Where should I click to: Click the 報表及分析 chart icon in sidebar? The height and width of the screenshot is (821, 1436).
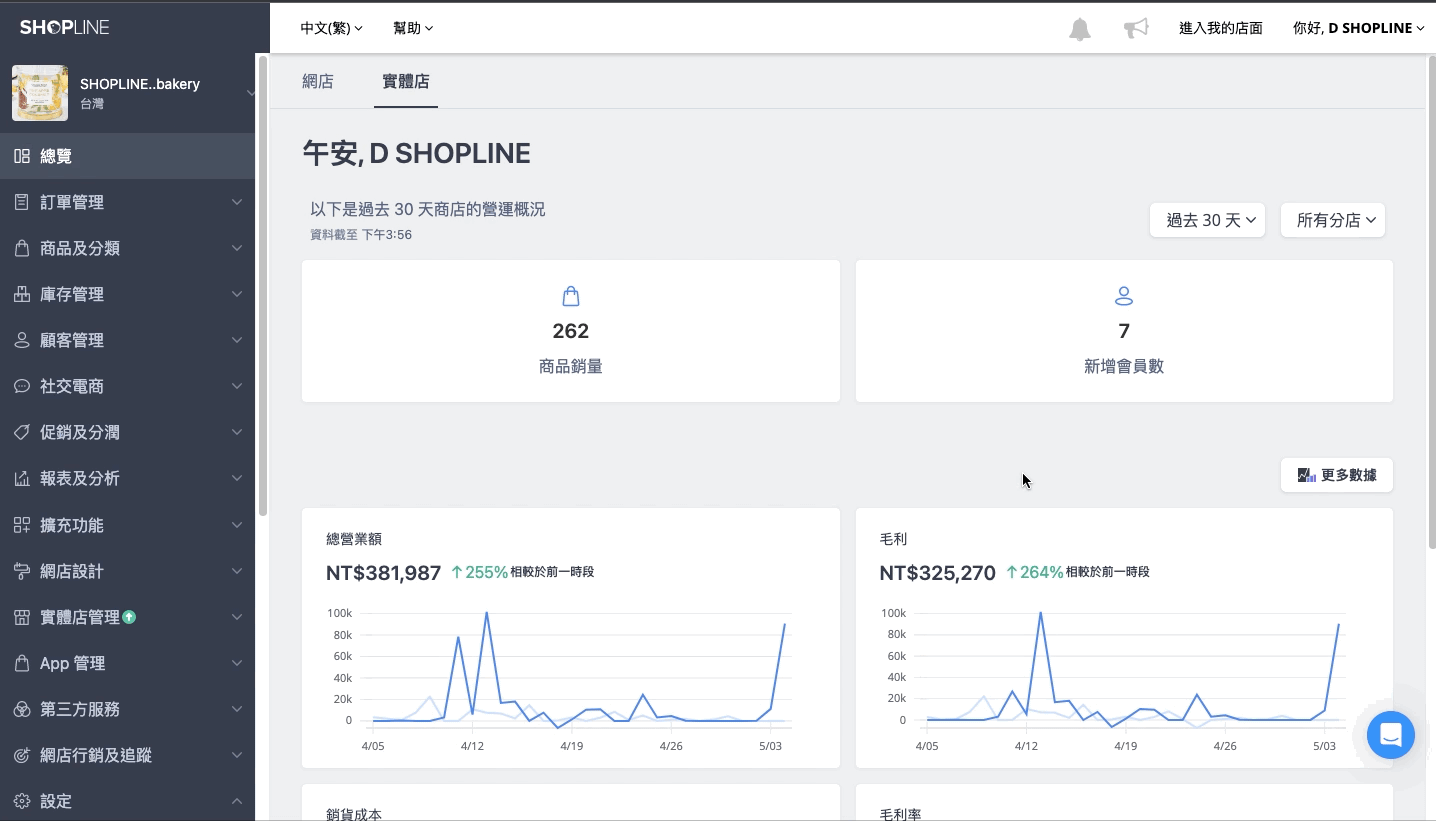(22, 479)
